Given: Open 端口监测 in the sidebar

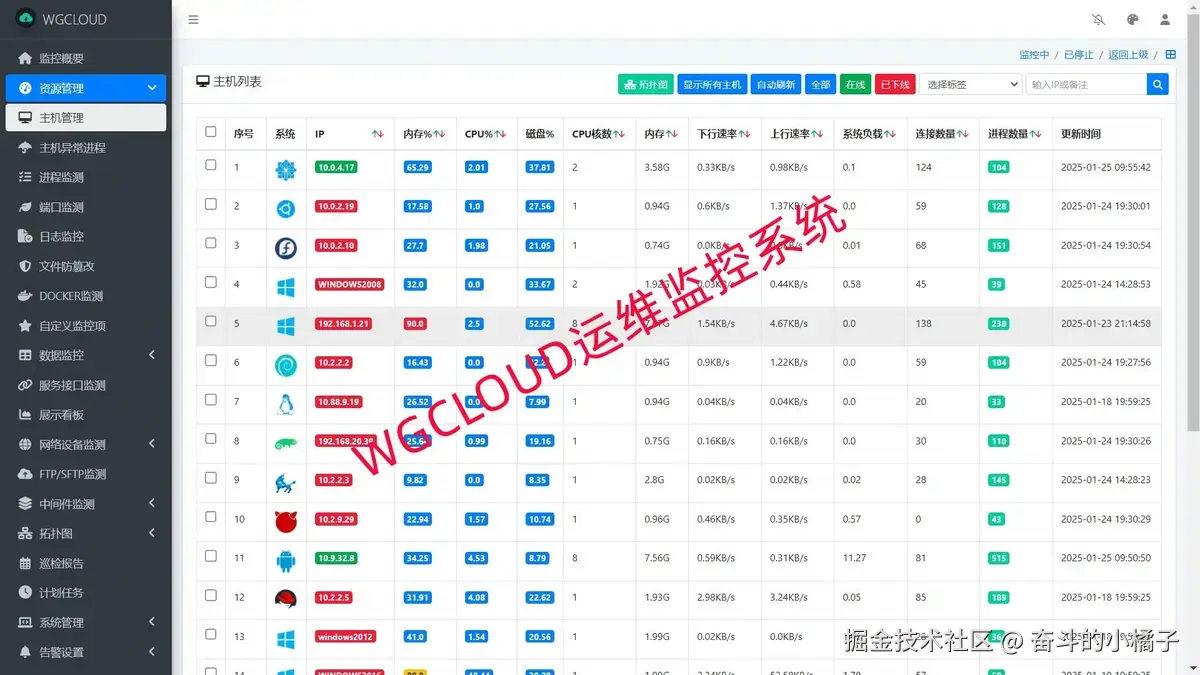Looking at the screenshot, I should coord(86,207).
